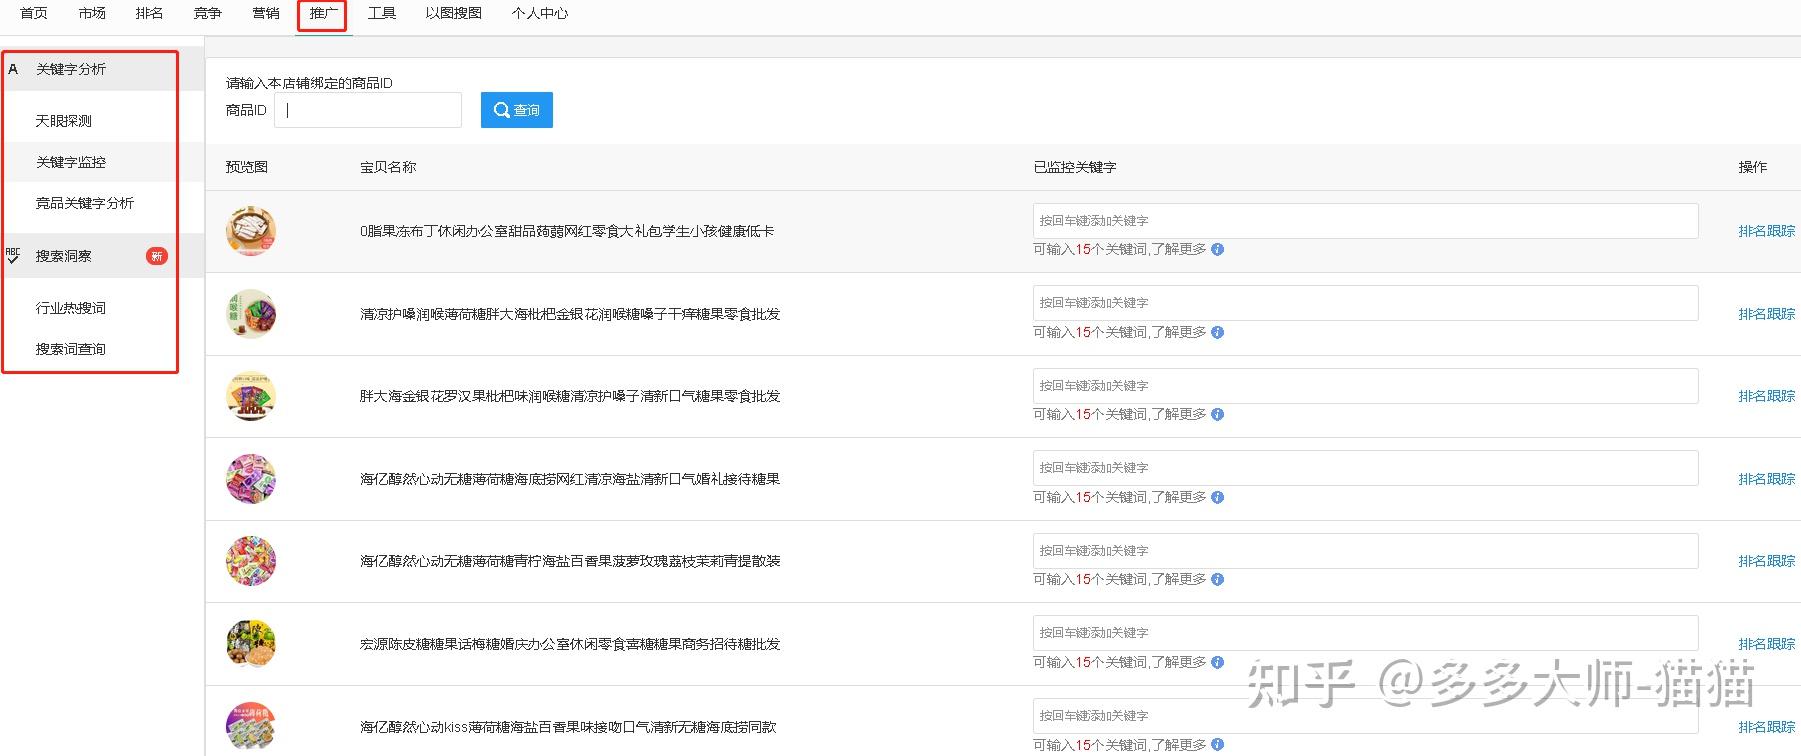Click the blue 查询 search button

[516, 110]
